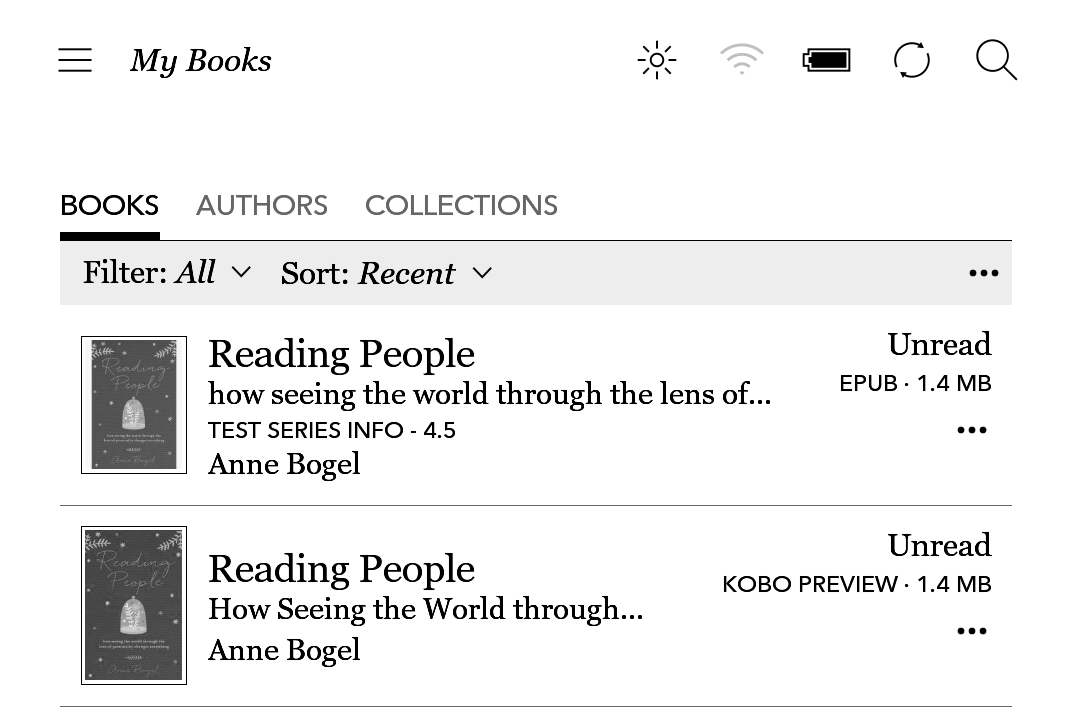Expand the Filter: All dropdown
1072x720 pixels.
click(x=167, y=273)
